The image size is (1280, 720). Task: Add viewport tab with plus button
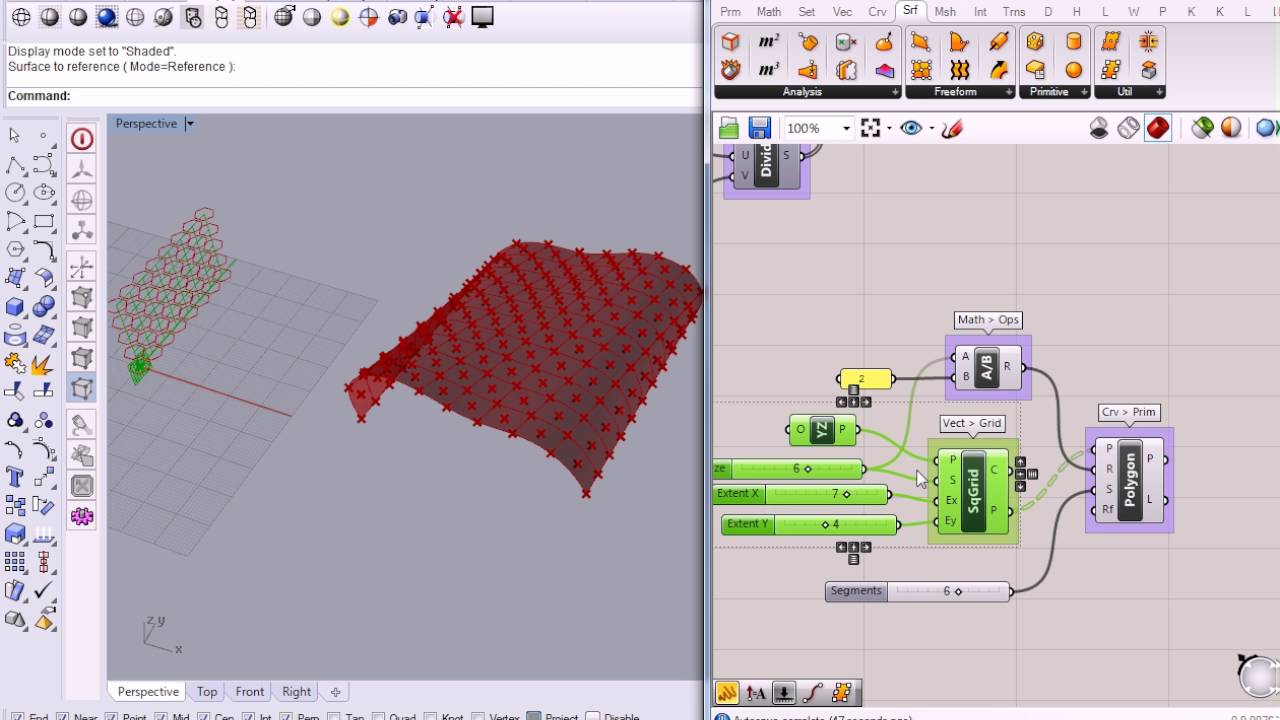coord(336,692)
